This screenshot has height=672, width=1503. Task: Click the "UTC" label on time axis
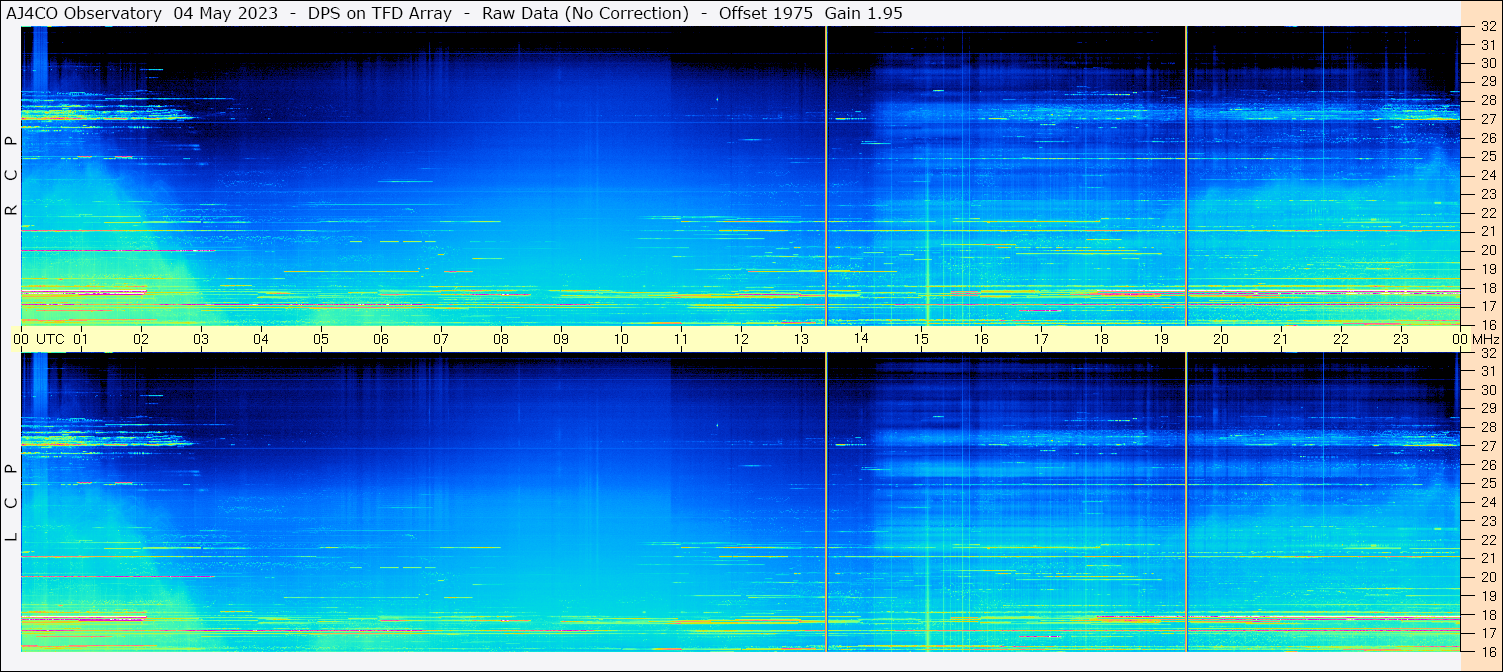click(50, 339)
